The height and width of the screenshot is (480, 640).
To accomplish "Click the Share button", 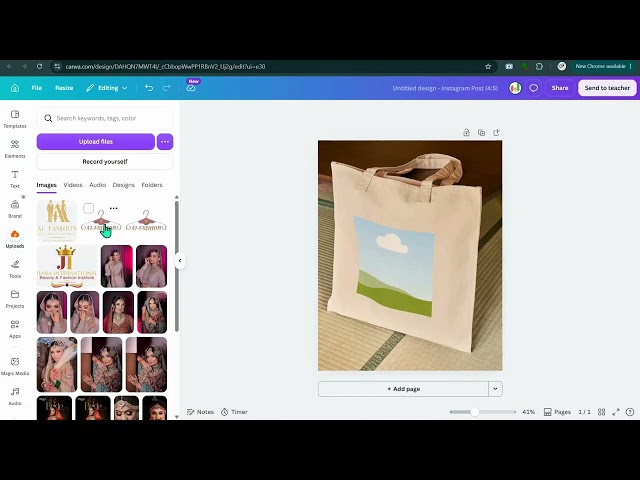I will click(560, 88).
